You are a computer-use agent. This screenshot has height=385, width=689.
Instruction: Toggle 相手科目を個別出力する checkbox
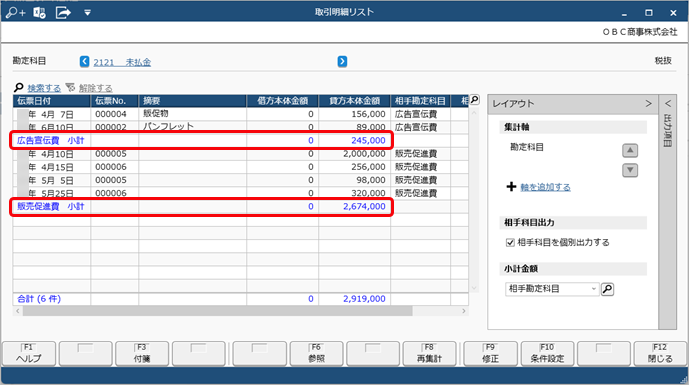point(510,243)
